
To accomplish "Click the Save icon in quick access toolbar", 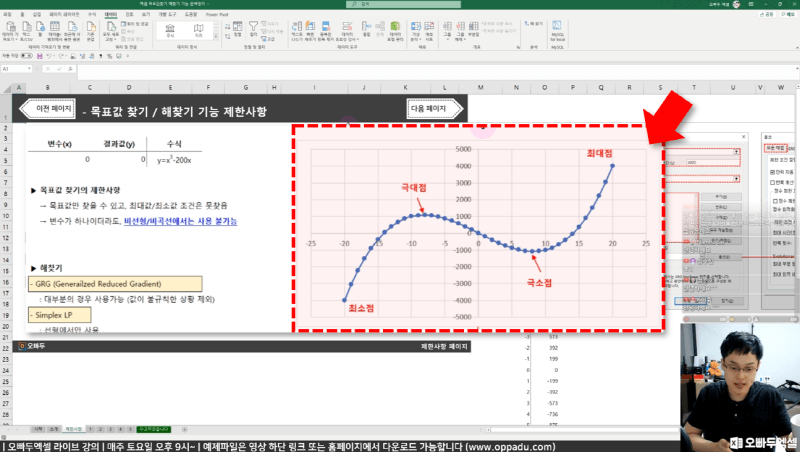I will coord(39,56).
